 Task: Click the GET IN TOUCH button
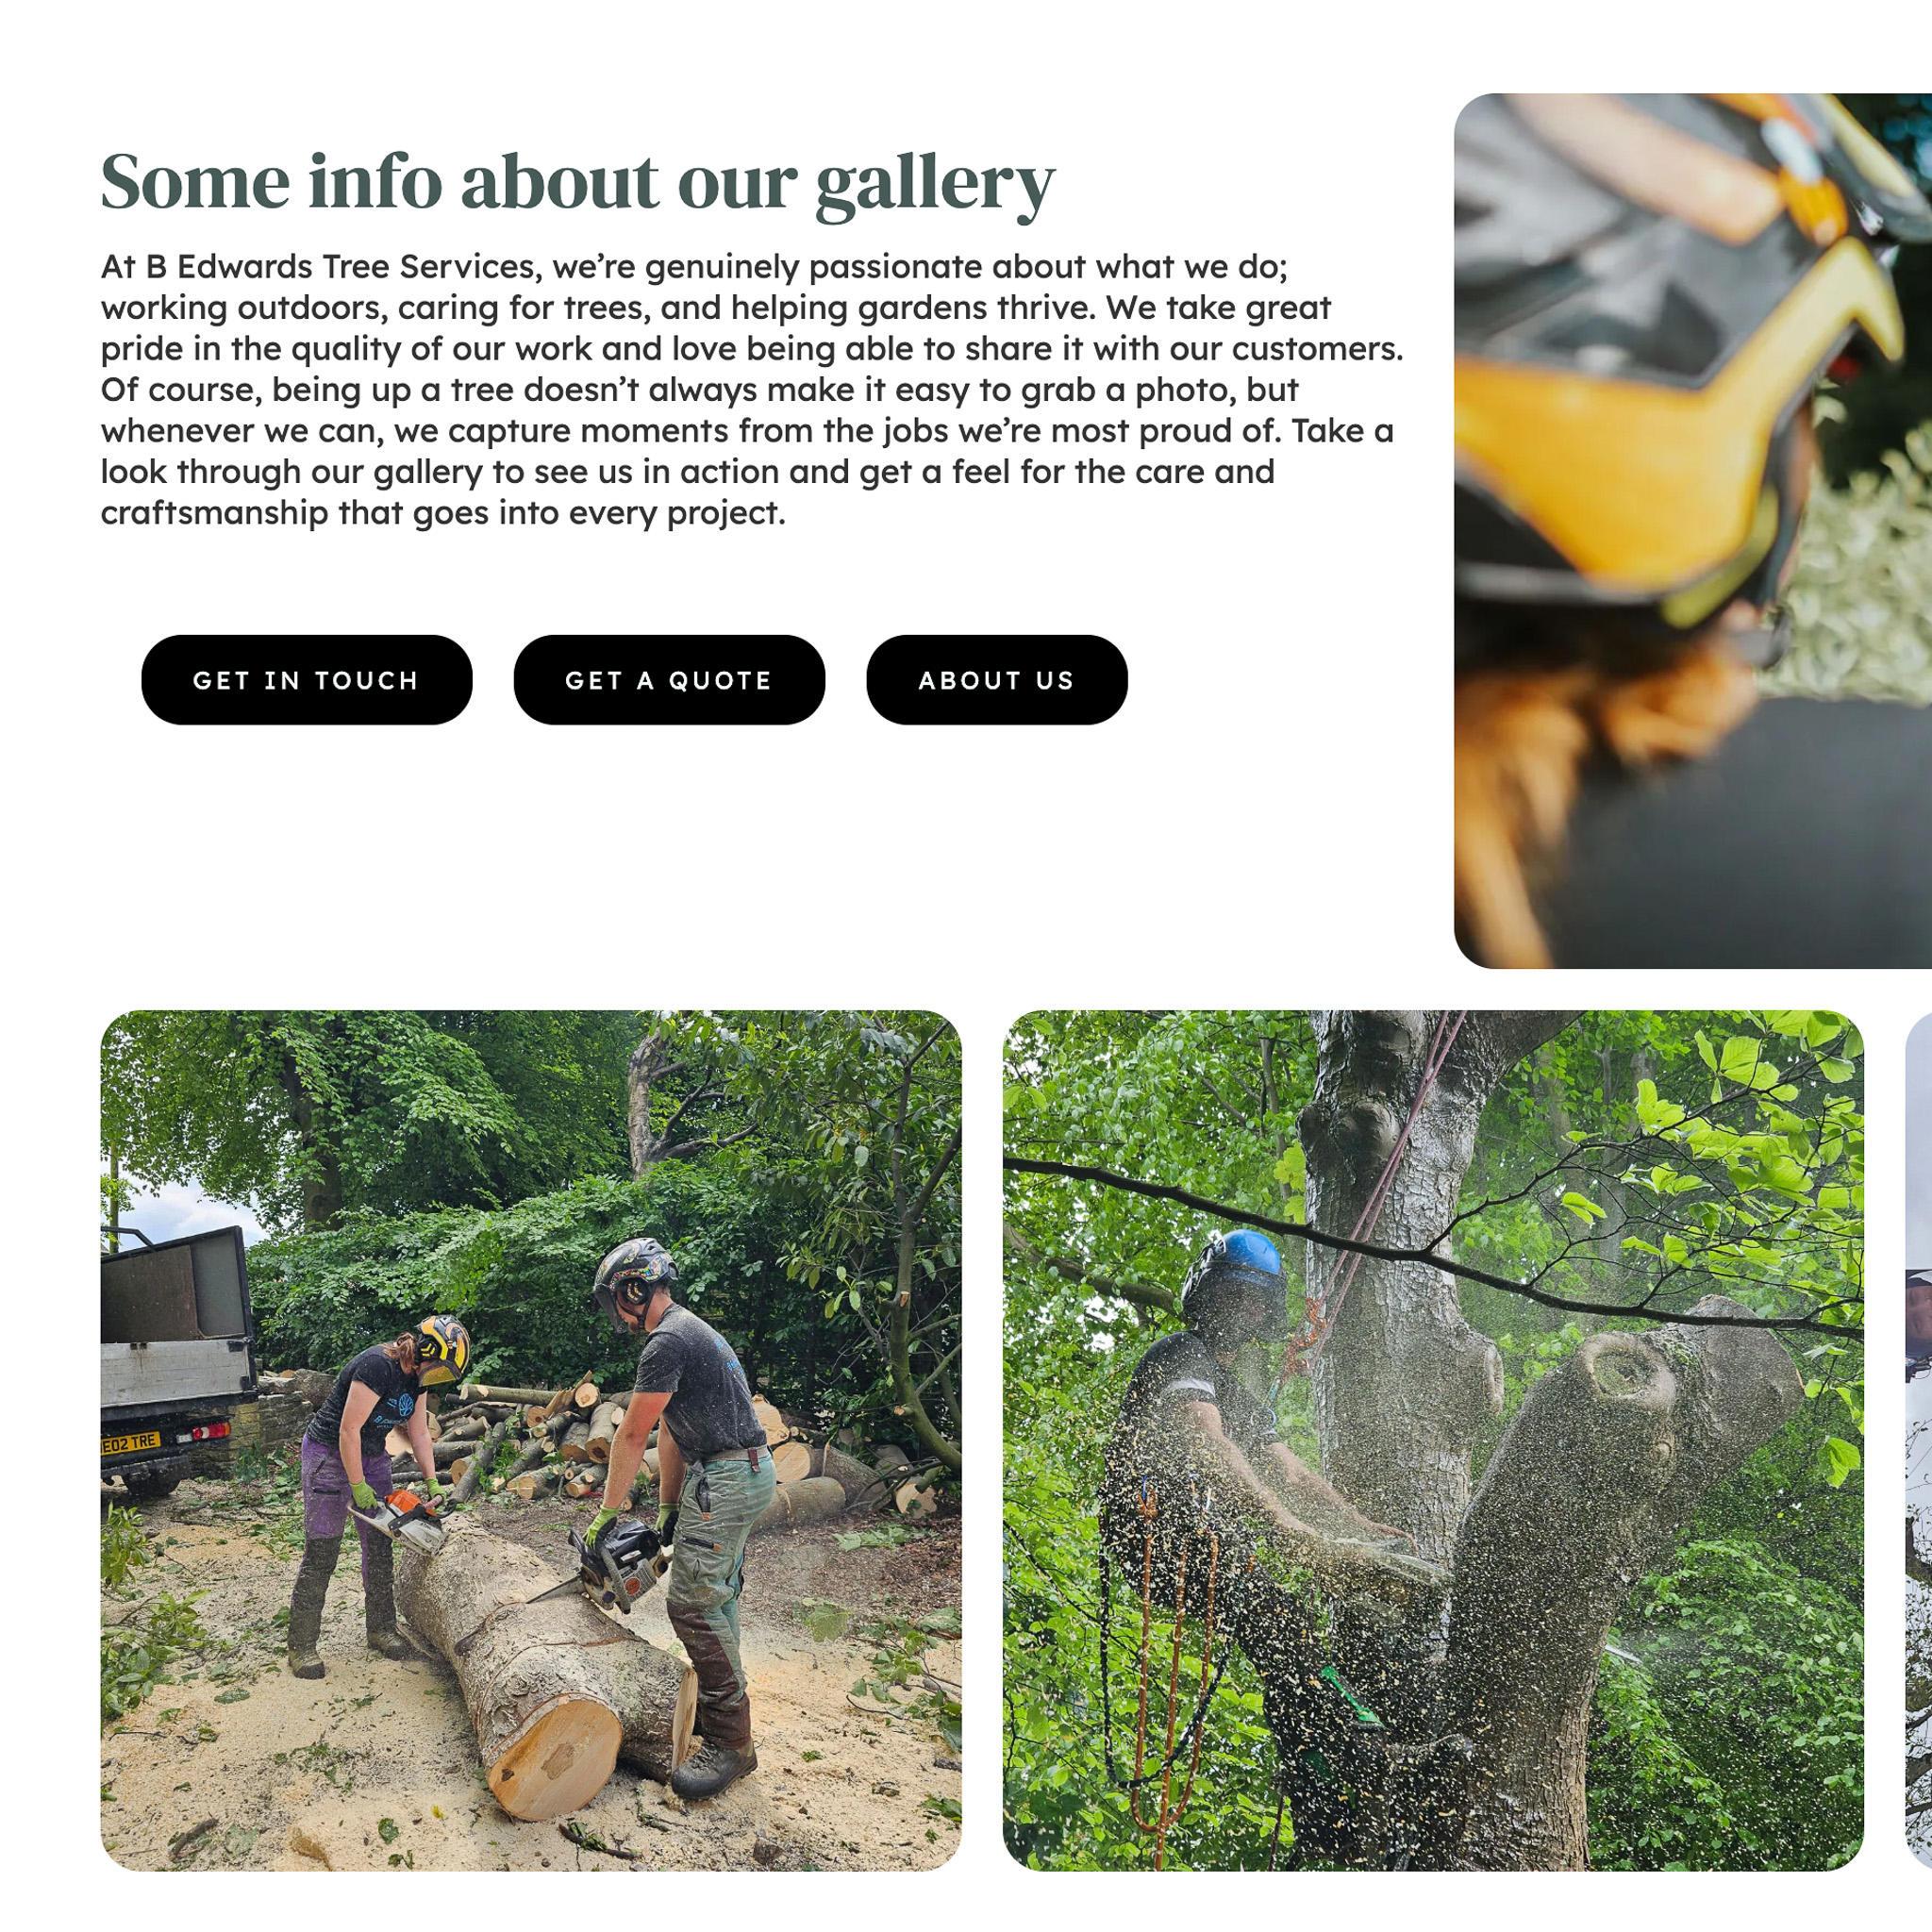pos(307,680)
